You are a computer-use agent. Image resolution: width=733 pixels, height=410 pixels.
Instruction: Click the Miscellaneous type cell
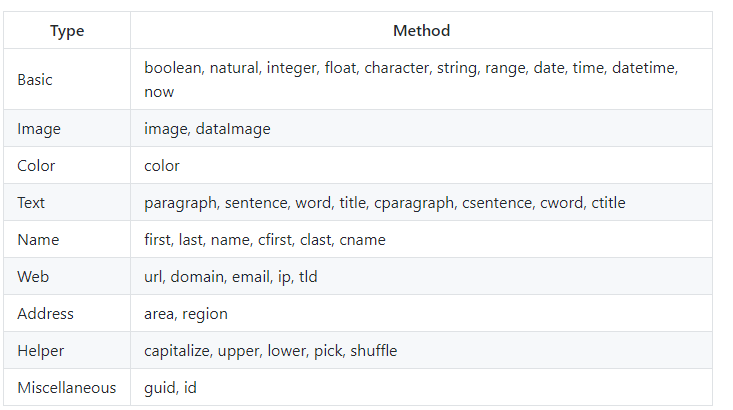click(66, 387)
